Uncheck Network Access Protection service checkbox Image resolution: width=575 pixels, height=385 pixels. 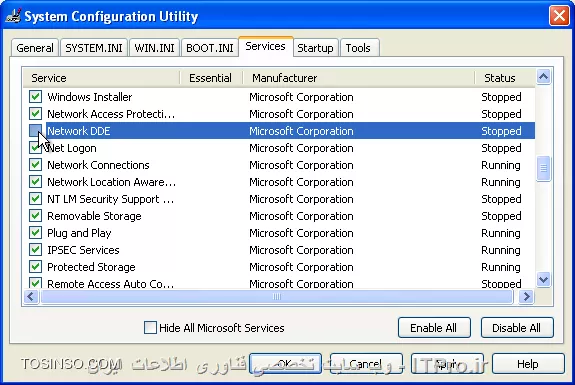click(x=36, y=114)
